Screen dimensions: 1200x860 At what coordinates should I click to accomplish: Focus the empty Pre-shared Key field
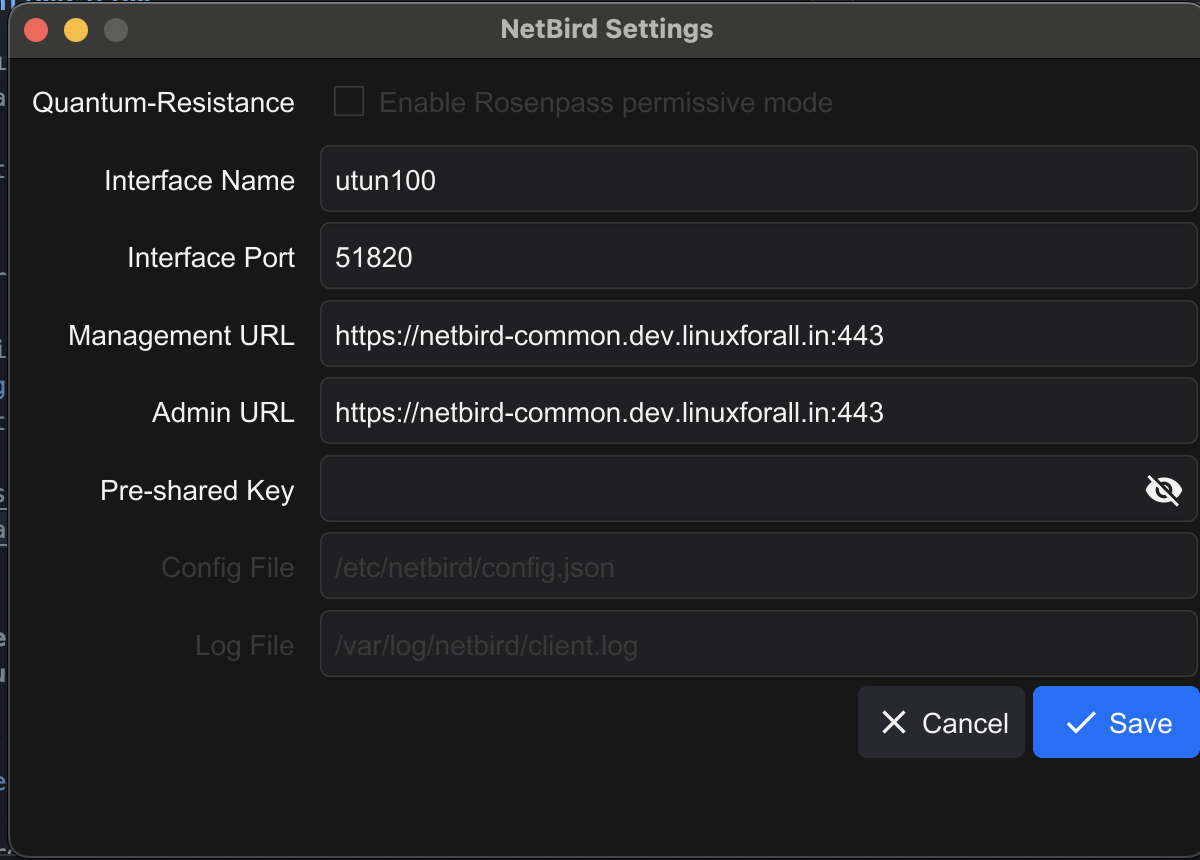click(730, 490)
